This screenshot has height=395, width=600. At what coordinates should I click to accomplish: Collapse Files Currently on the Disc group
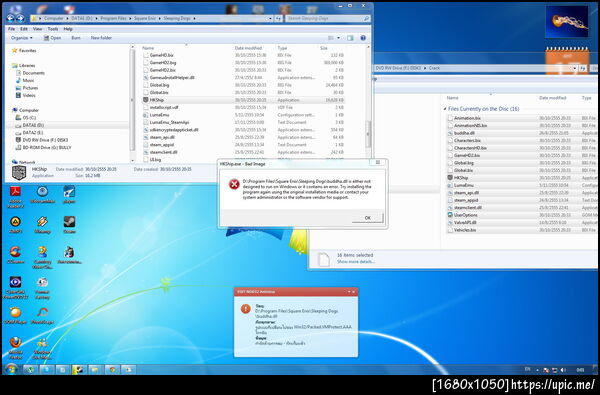click(445, 109)
